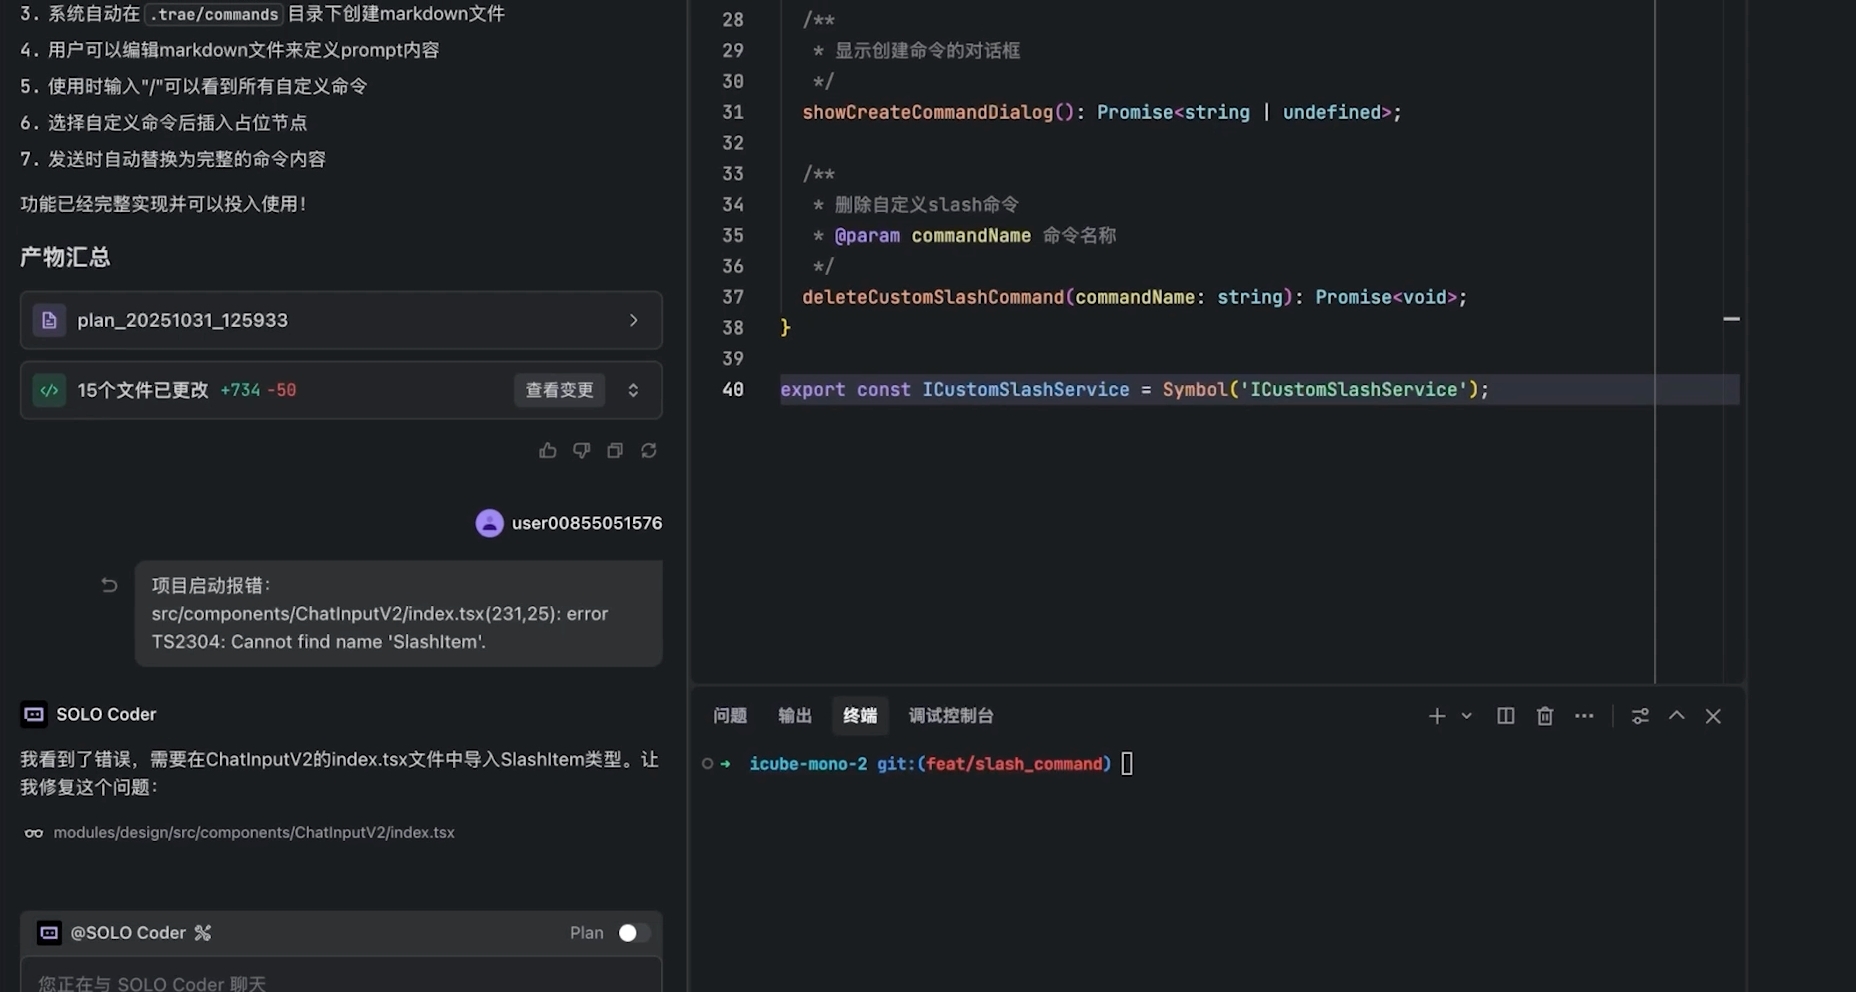Open the ChatInputV2/index.tsx file link
The width and height of the screenshot is (1856, 992).
click(253, 833)
